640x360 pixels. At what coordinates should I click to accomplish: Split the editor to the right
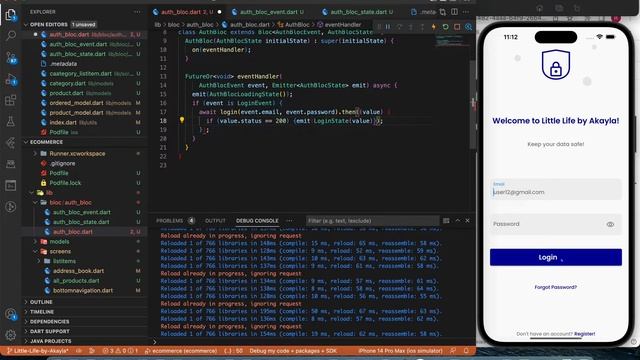point(454,12)
